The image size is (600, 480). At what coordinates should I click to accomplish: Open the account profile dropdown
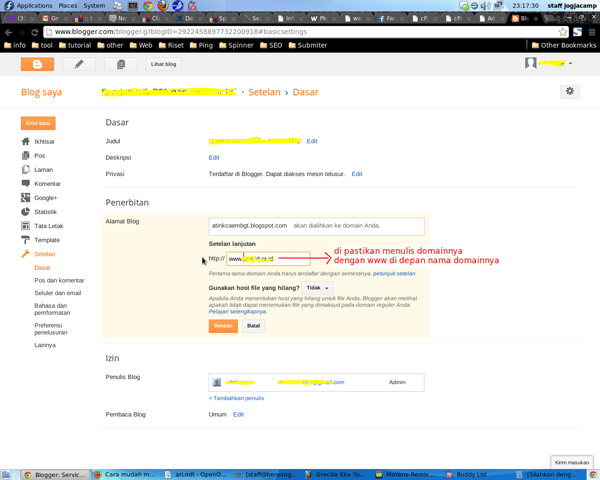[x=550, y=64]
